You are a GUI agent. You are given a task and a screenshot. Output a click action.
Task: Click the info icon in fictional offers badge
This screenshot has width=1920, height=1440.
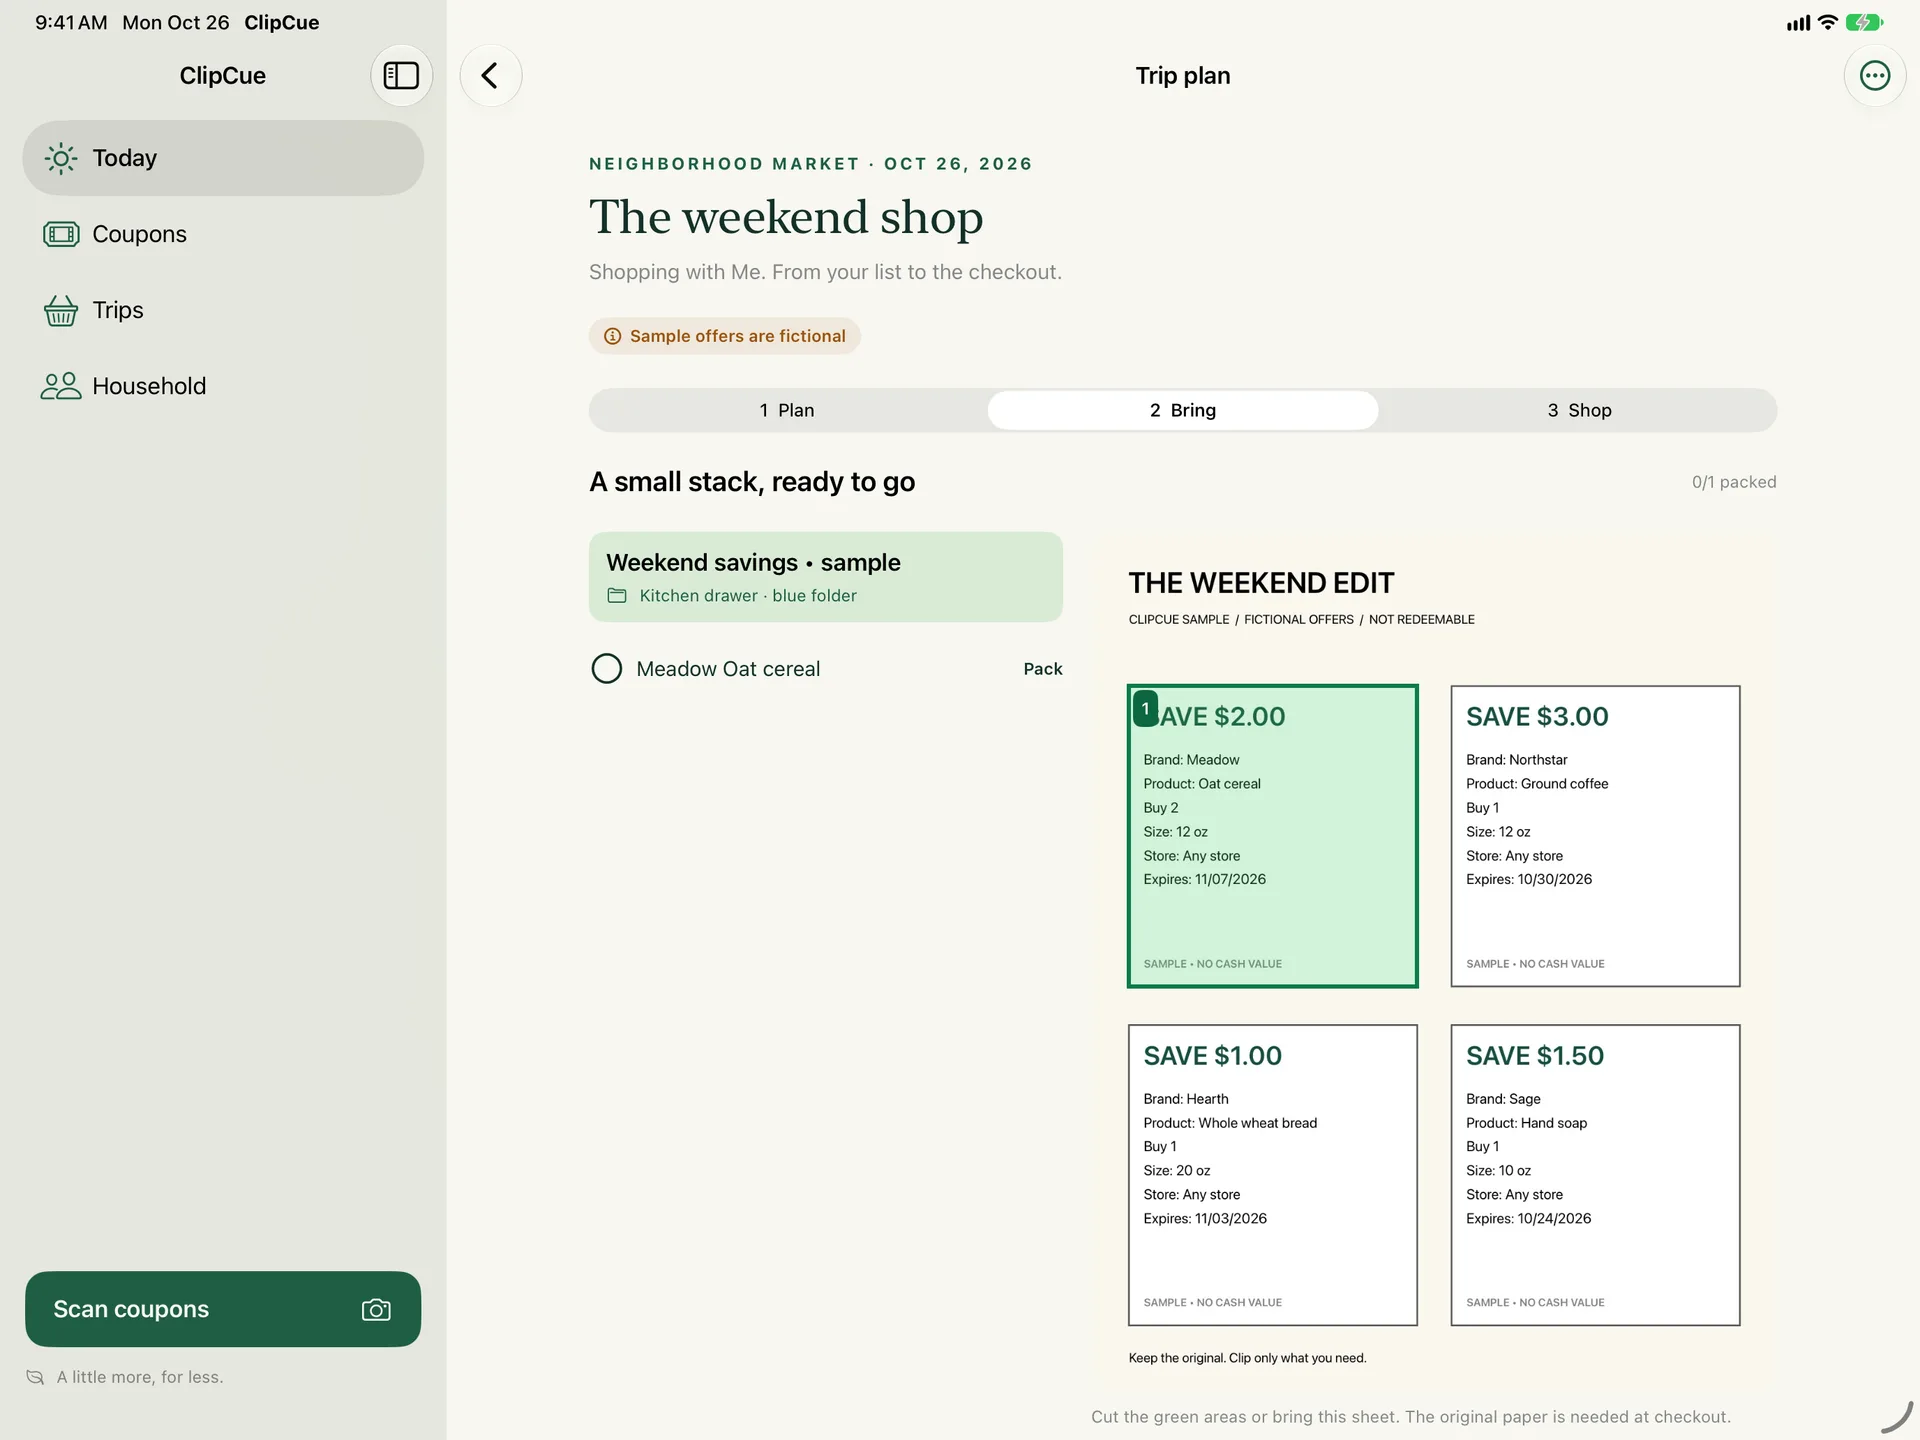pos(612,336)
